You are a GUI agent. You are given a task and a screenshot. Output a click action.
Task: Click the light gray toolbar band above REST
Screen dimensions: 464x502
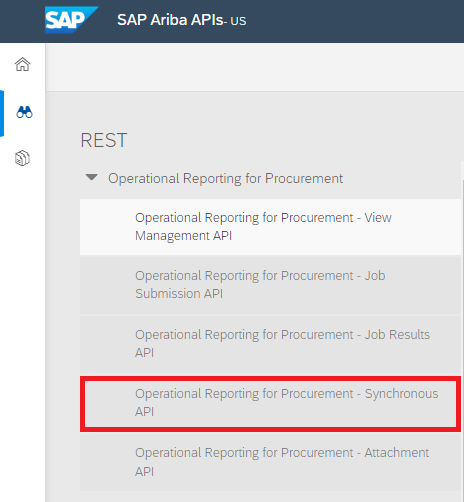tap(255, 67)
